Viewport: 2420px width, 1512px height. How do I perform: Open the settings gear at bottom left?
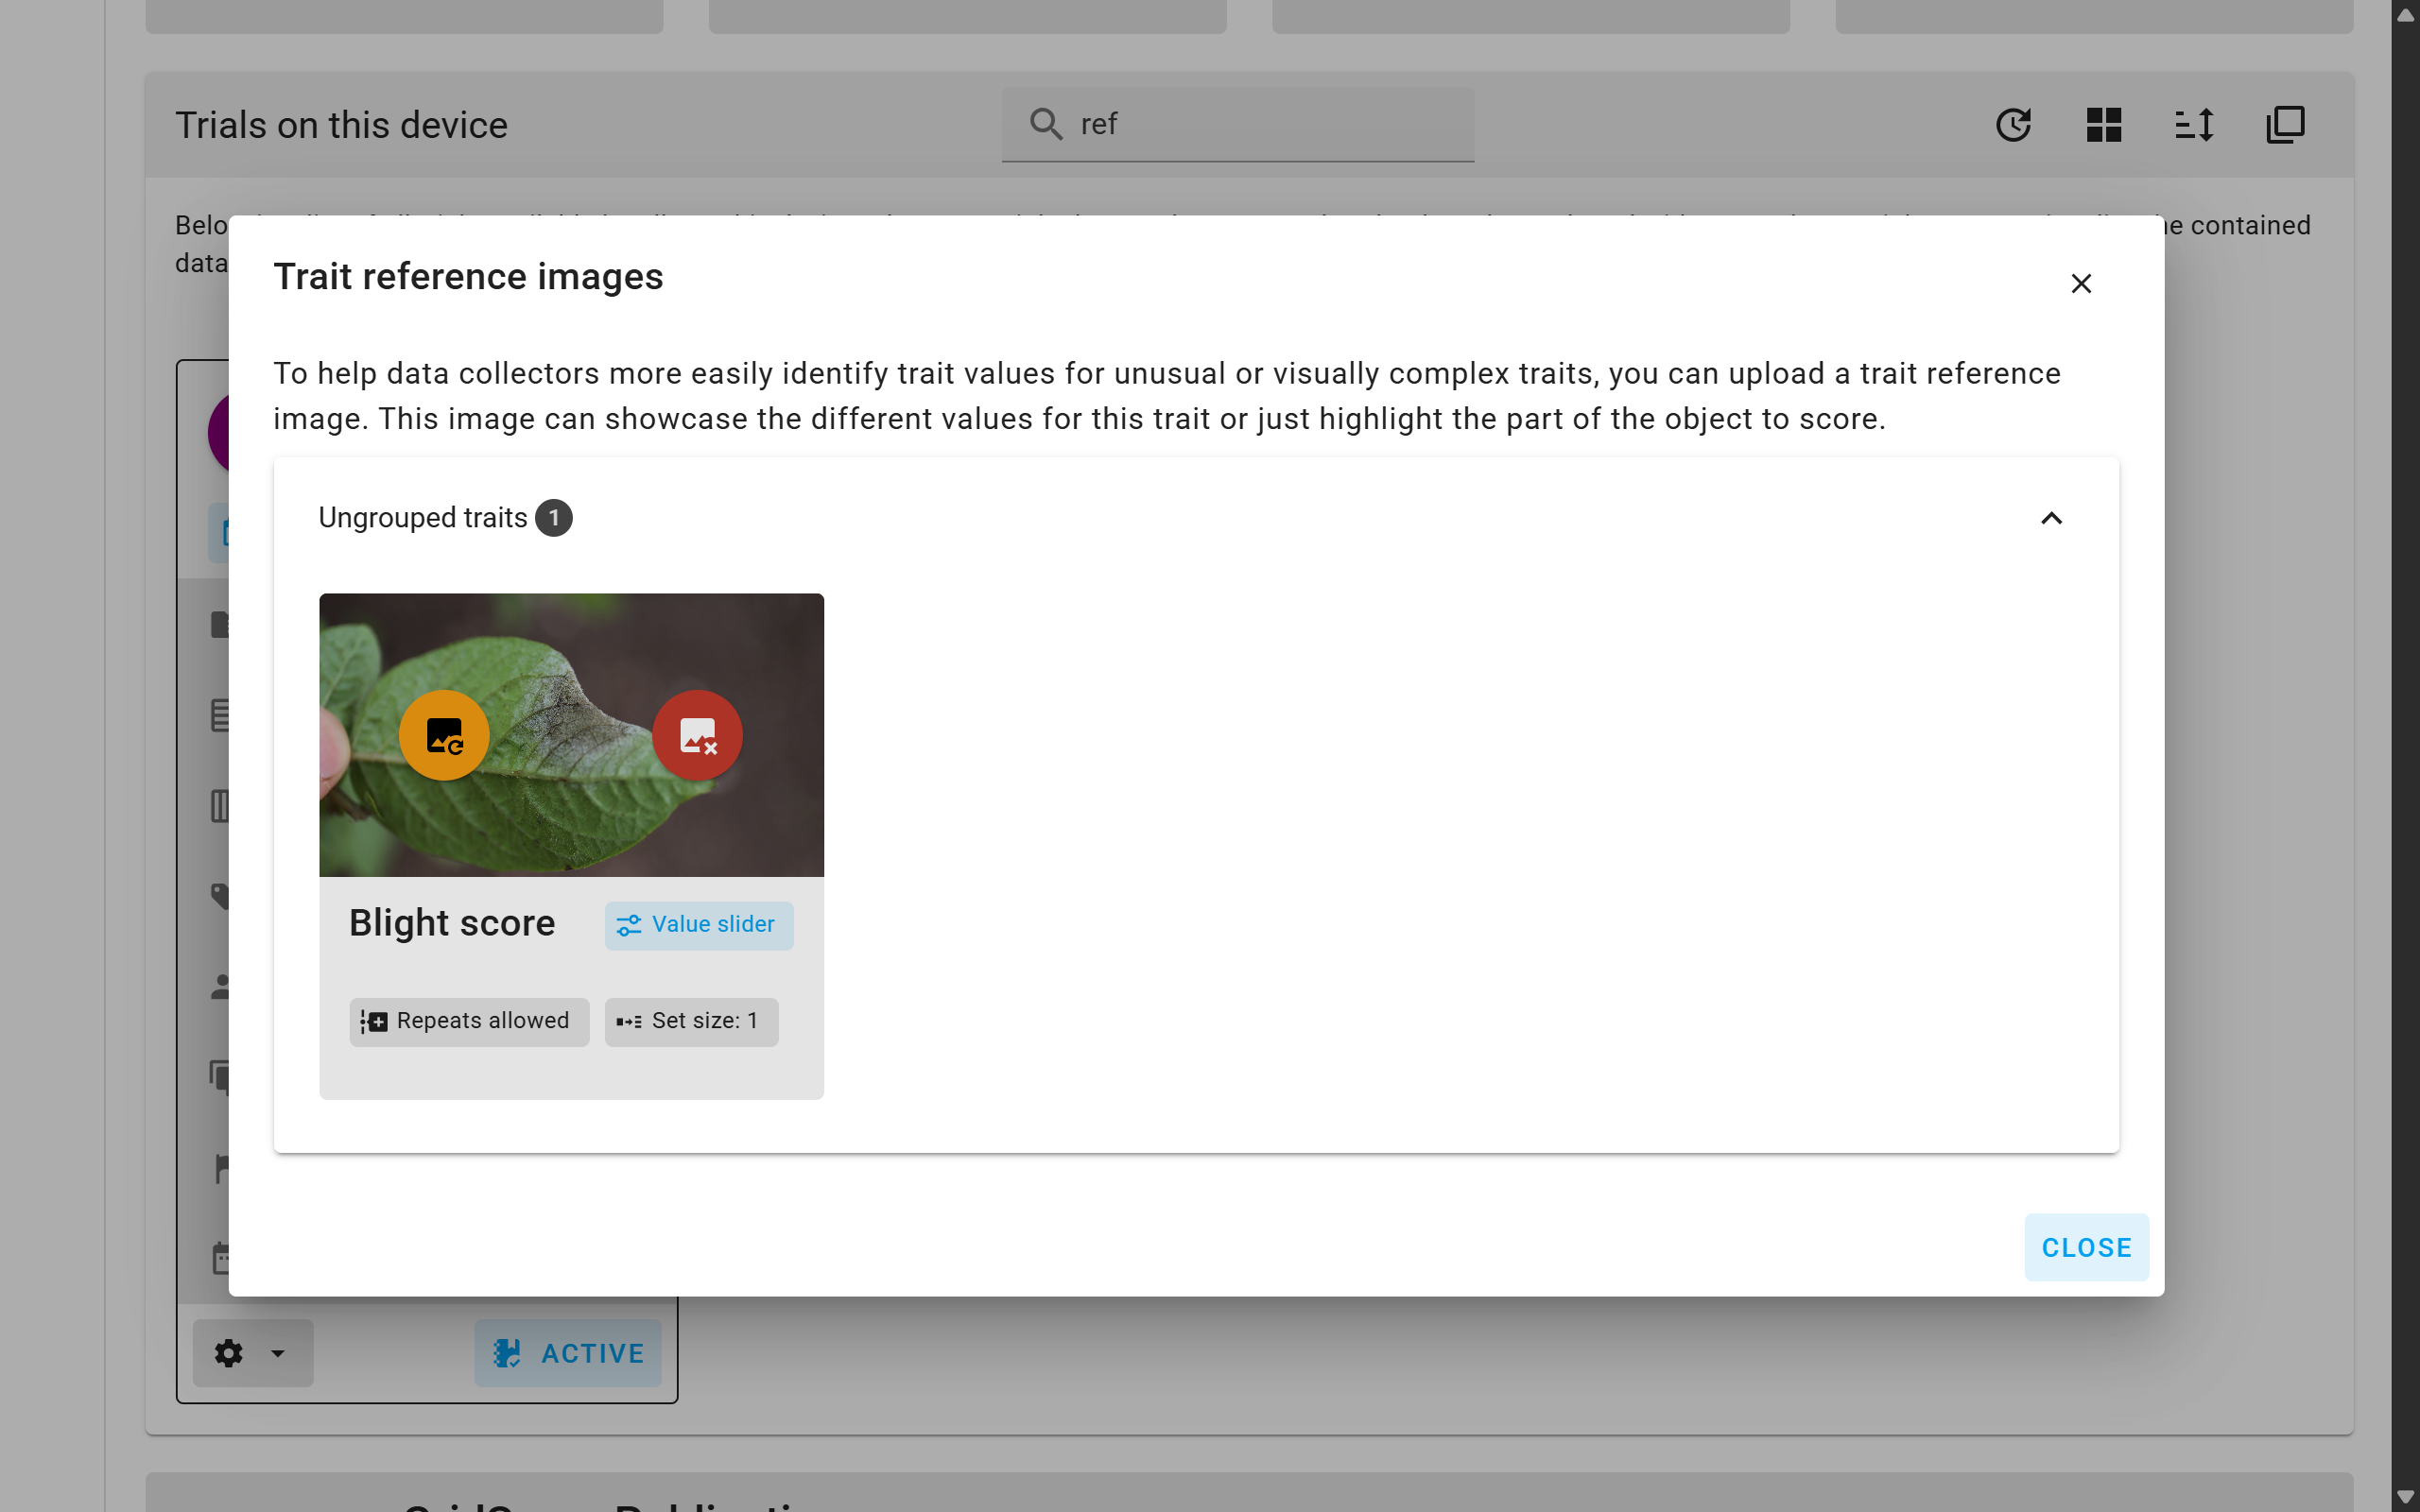(228, 1353)
